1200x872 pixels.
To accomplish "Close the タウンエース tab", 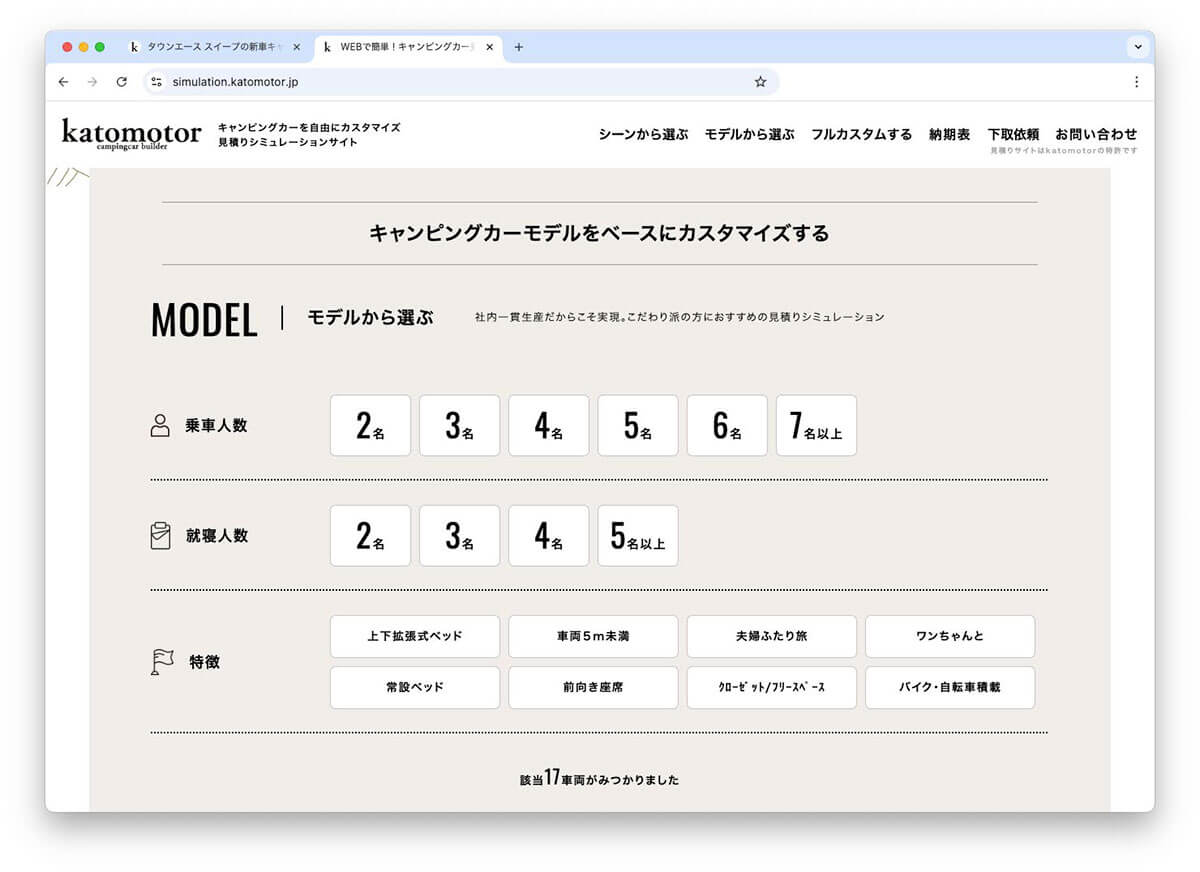I will coord(296,47).
